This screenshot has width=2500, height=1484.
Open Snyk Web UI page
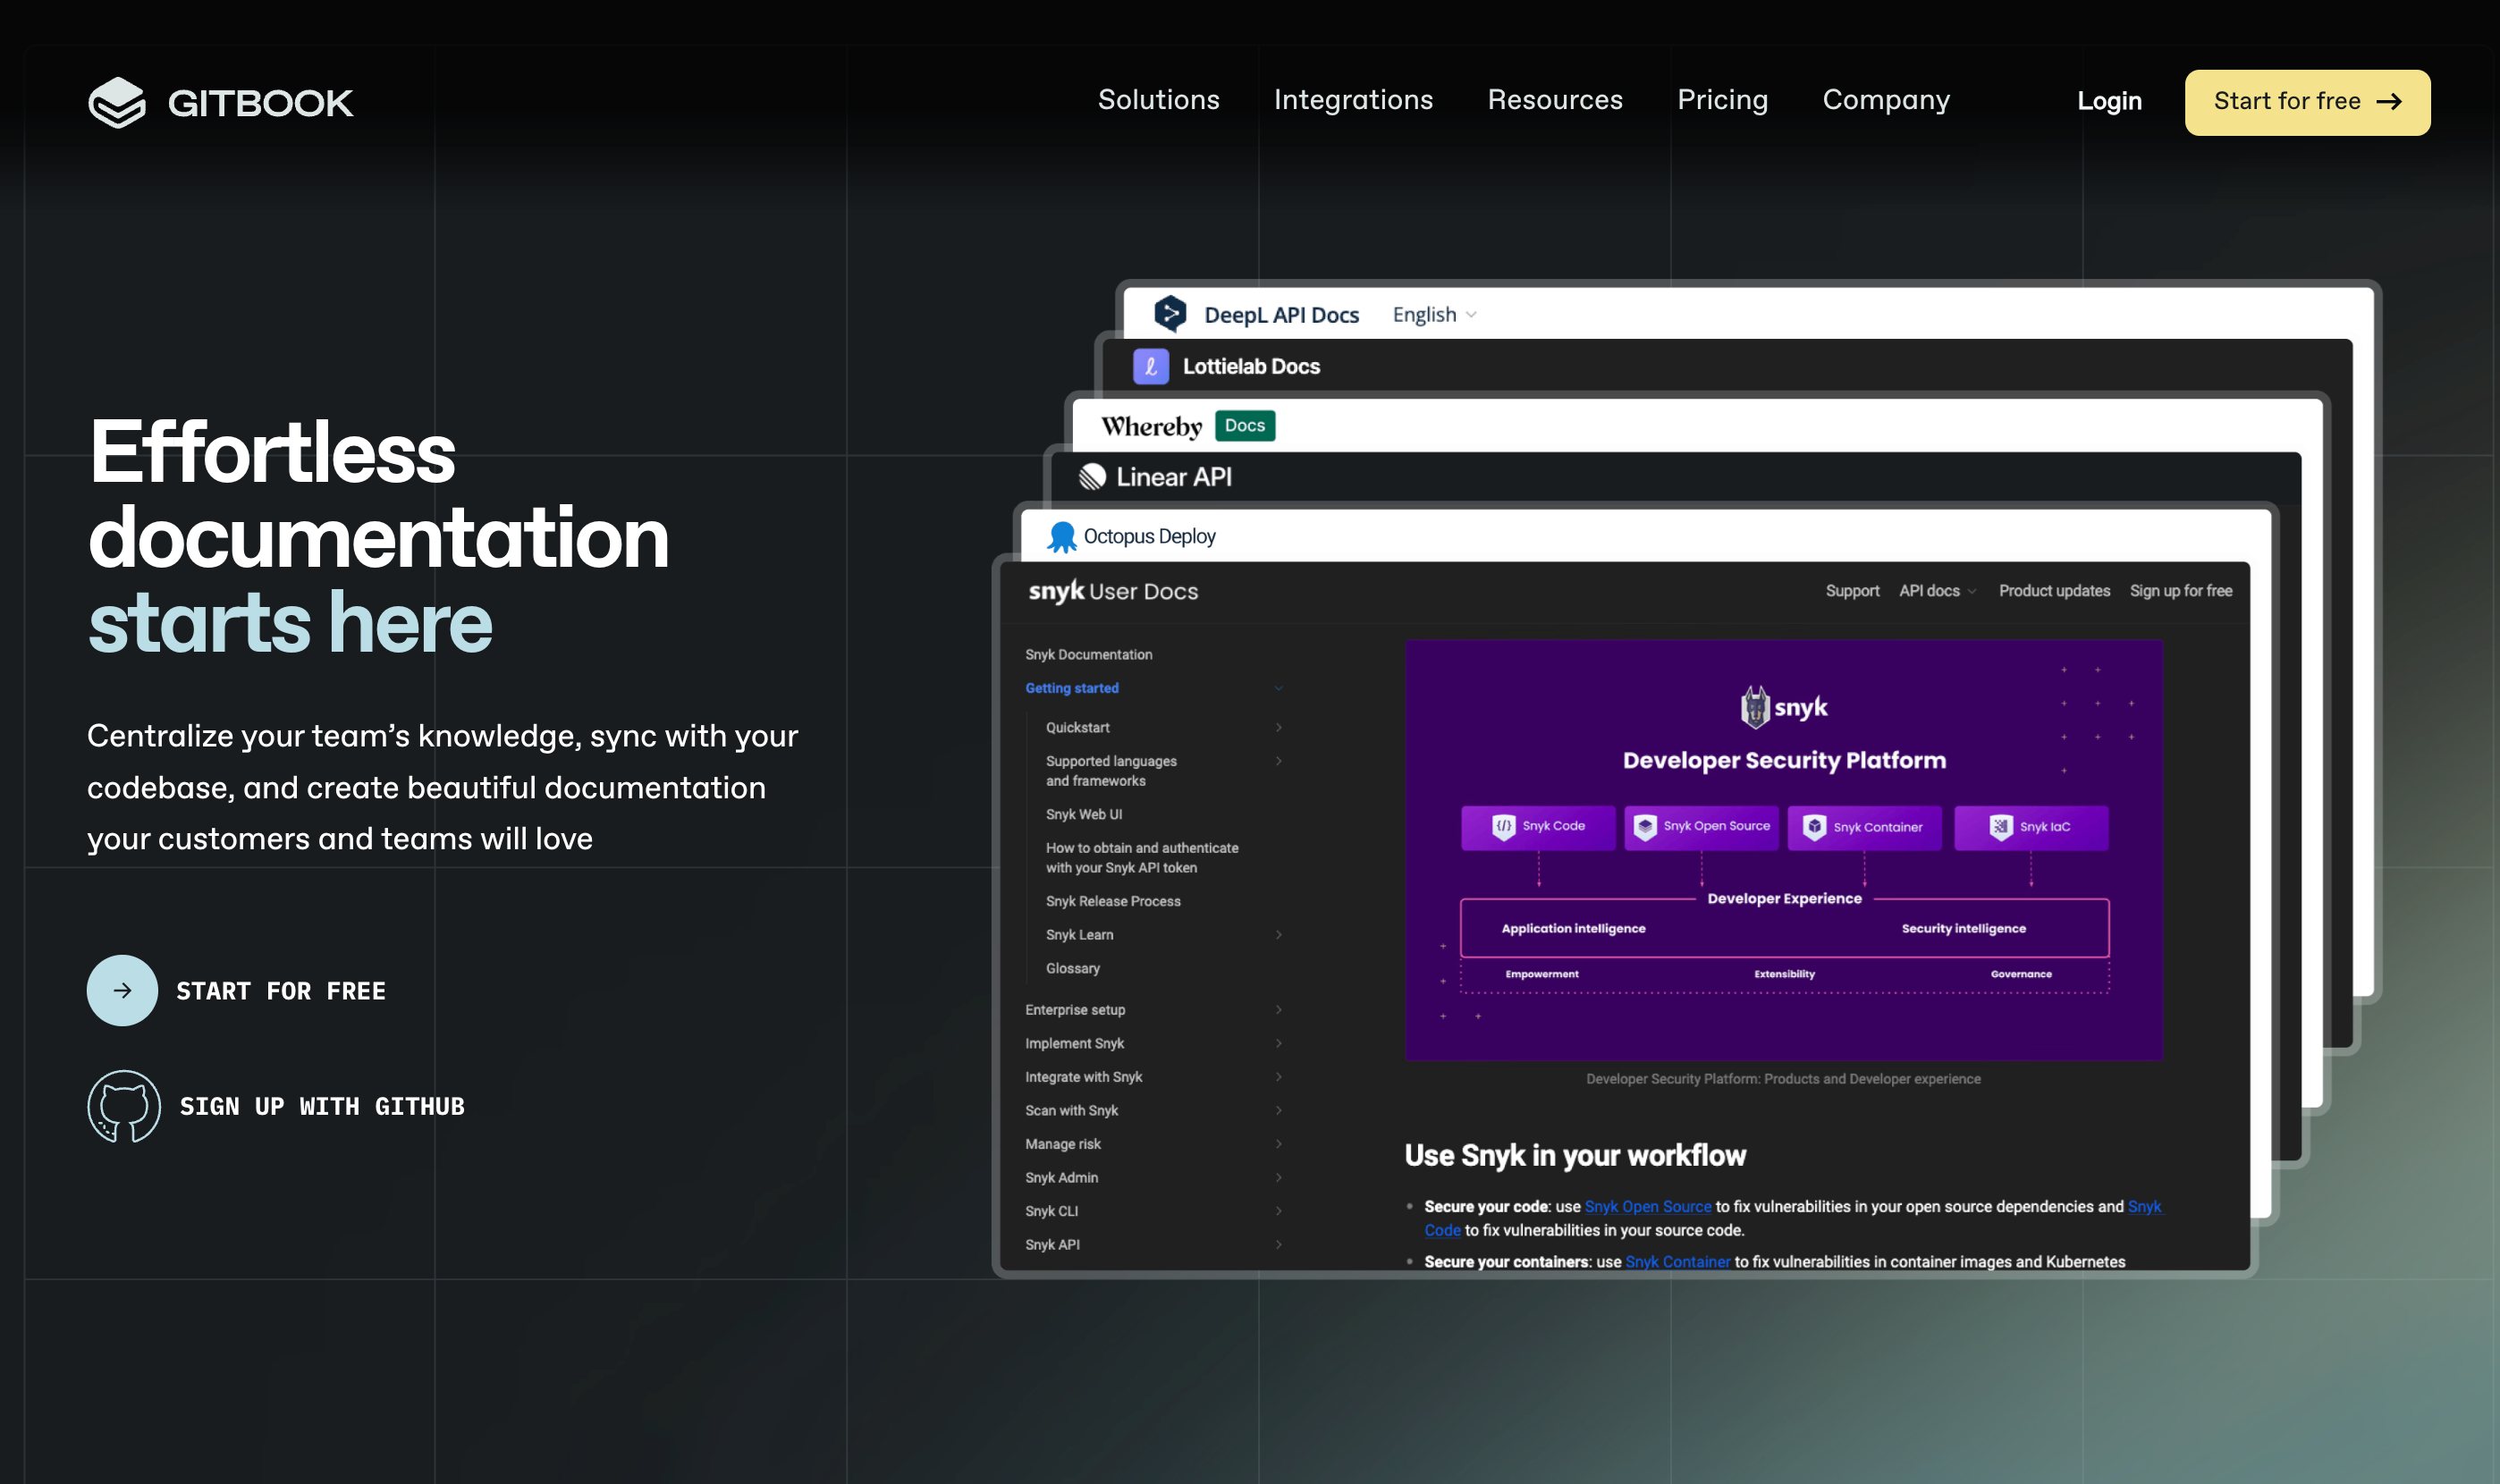pyautogui.click(x=1083, y=815)
